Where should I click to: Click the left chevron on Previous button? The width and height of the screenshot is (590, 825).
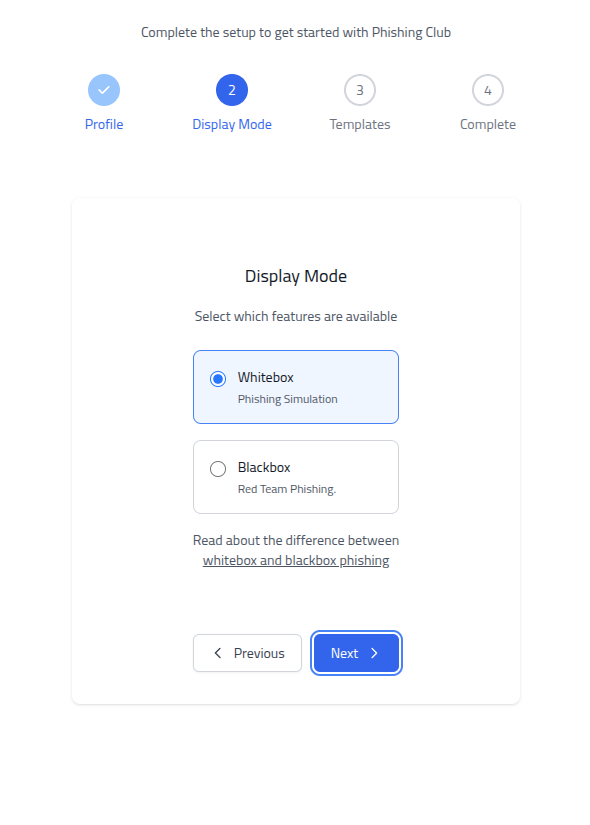point(217,653)
